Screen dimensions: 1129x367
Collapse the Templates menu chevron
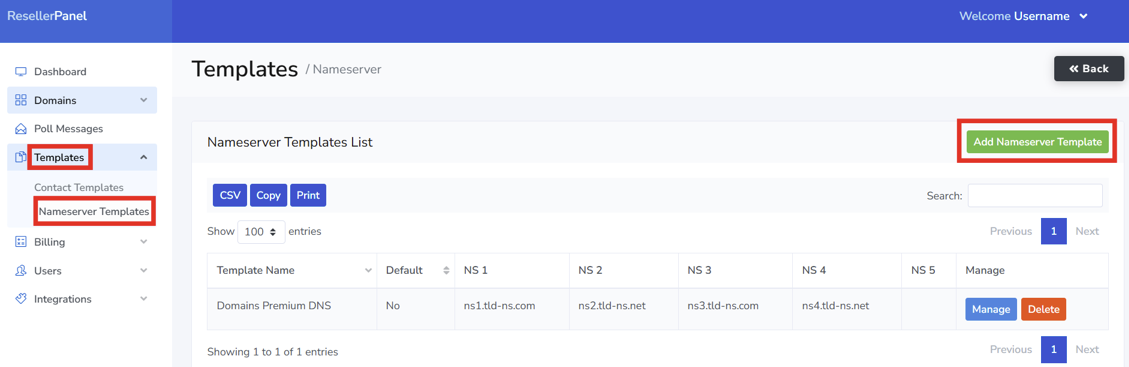click(143, 157)
